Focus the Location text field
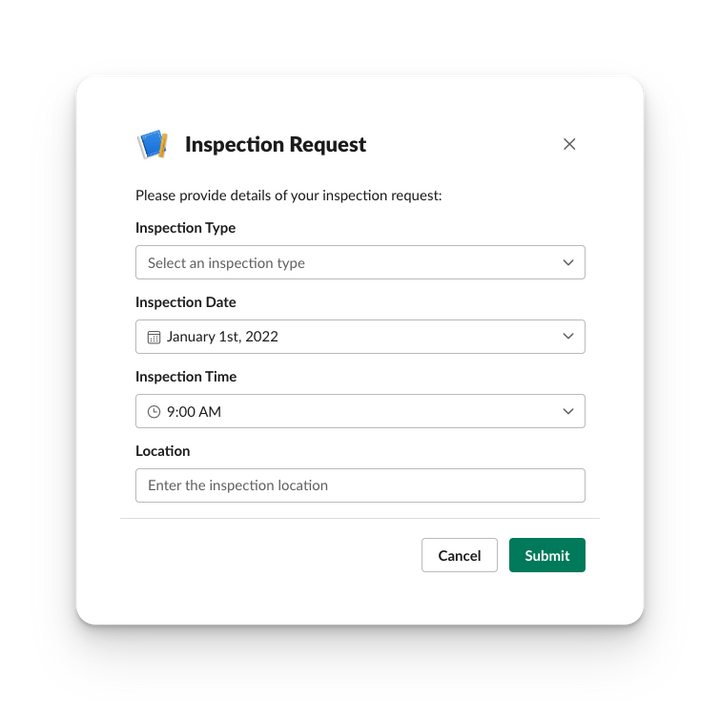720x701 pixels. [x=360, y=486]
